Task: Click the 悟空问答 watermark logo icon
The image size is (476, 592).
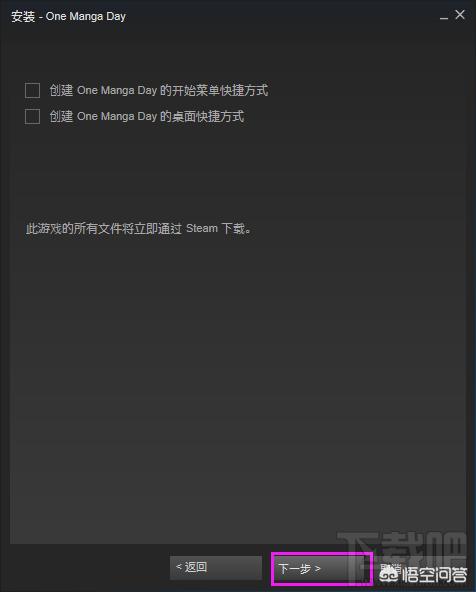Action: coord(389,575)
